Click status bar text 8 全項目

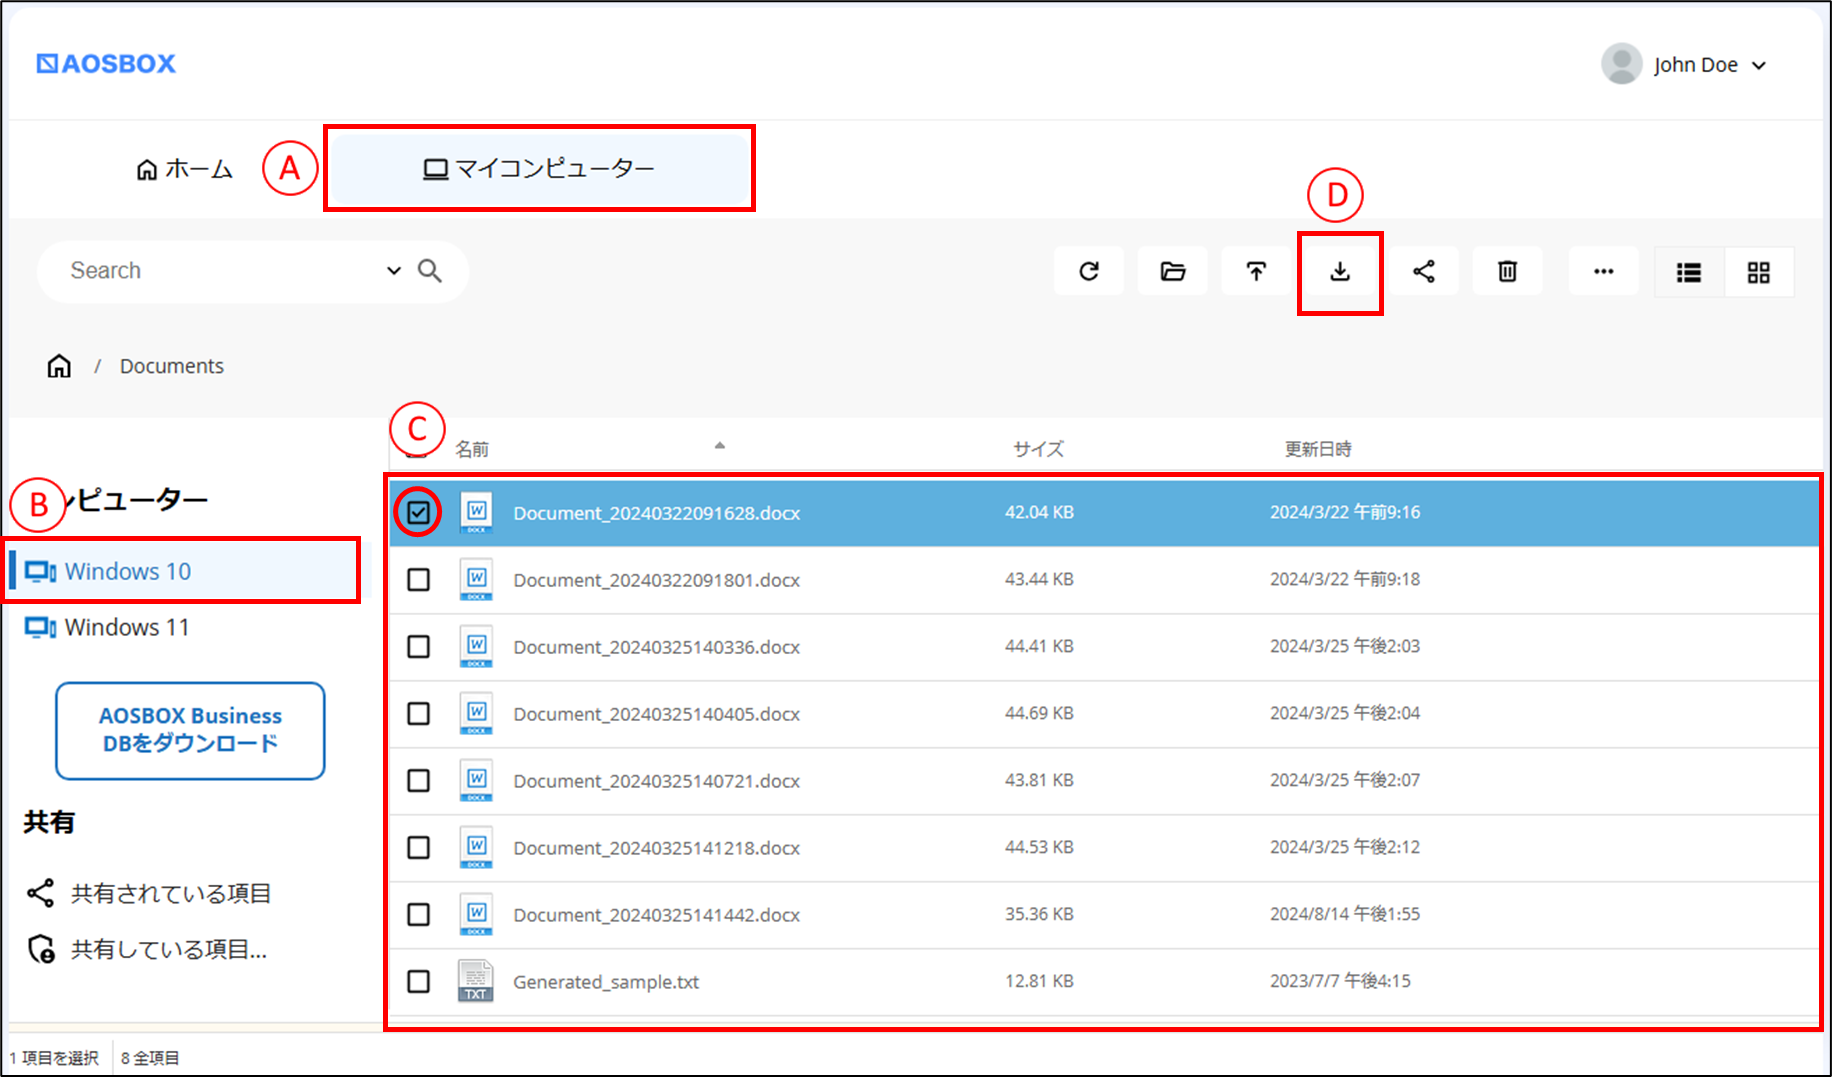pos(150,1058)
